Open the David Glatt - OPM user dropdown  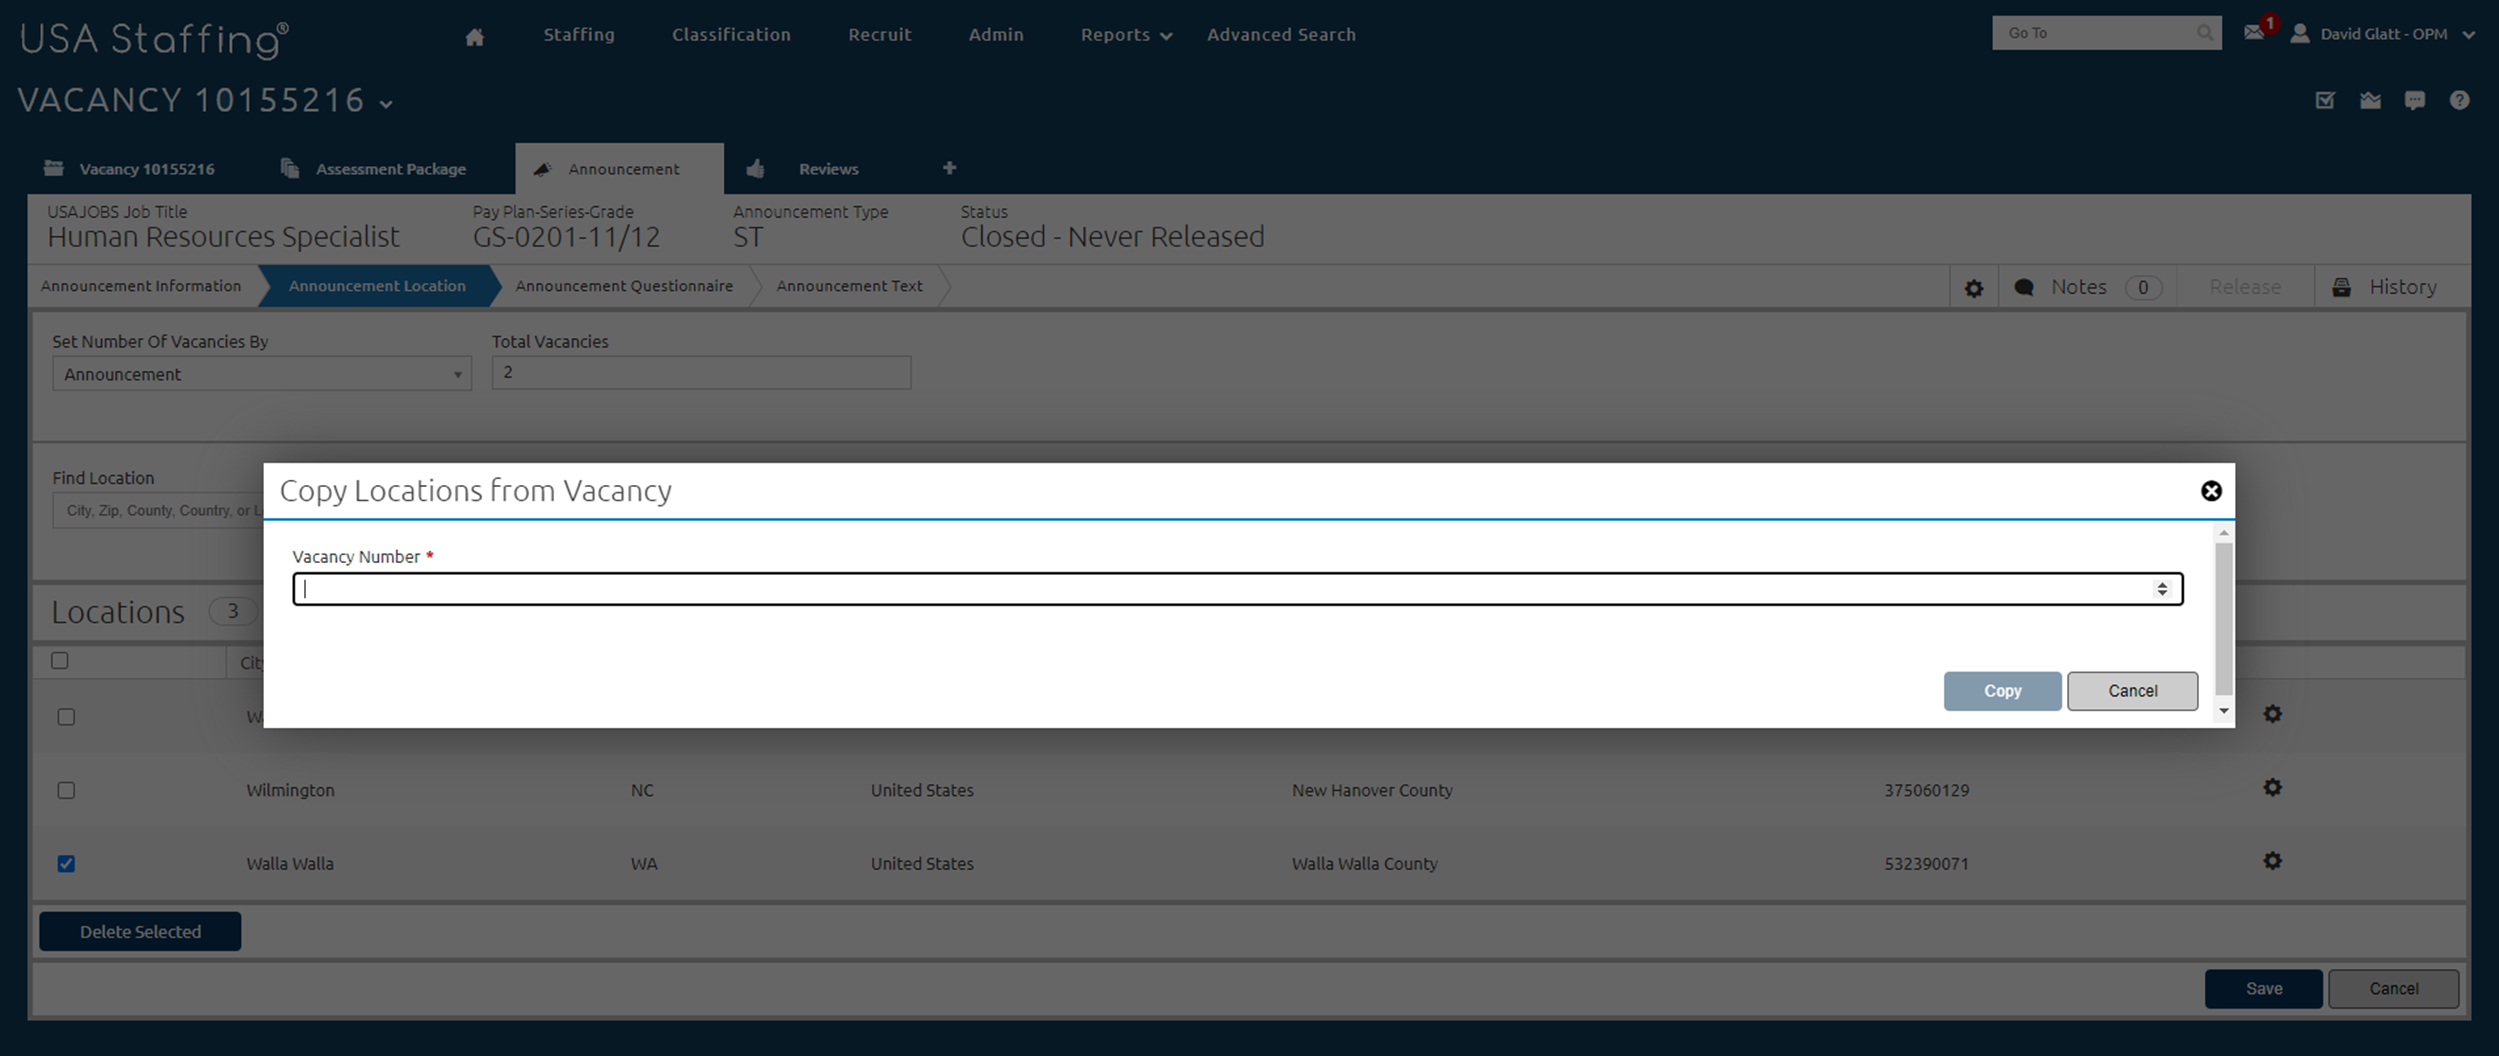[x=2469, y=34]
